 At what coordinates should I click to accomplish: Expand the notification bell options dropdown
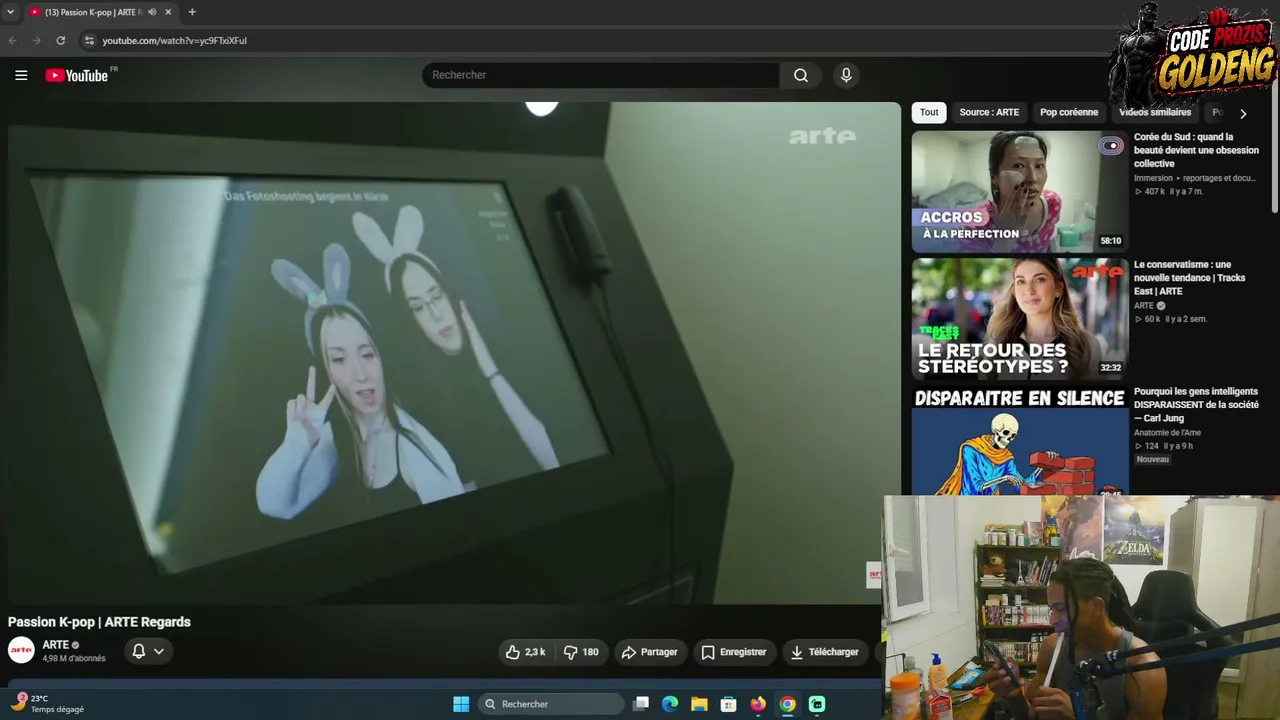[x=159, y=651]
